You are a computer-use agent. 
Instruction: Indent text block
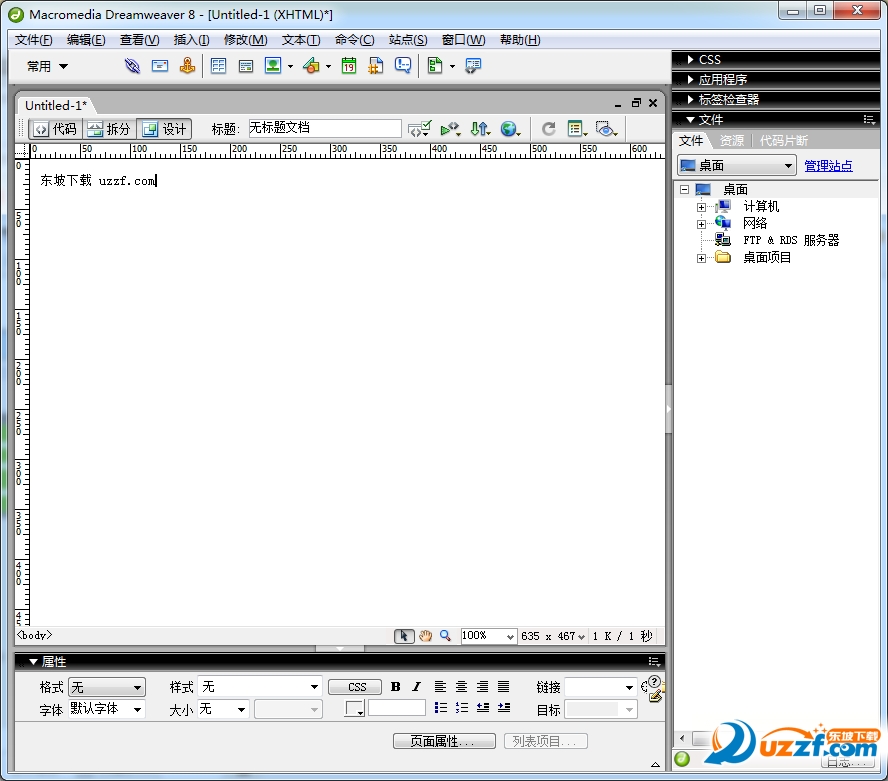[504, 708]
